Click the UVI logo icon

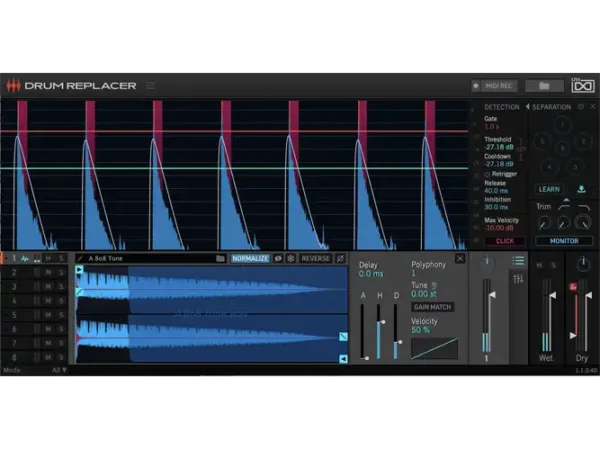click(x=582, y=85)
